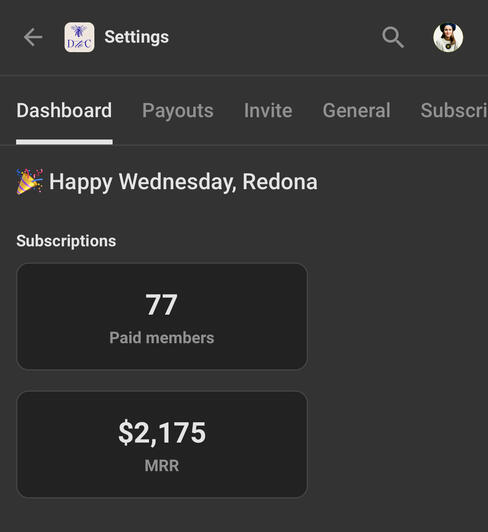
Task: Click the Subscriptions section heading
Action: click(x=66, y=241)
